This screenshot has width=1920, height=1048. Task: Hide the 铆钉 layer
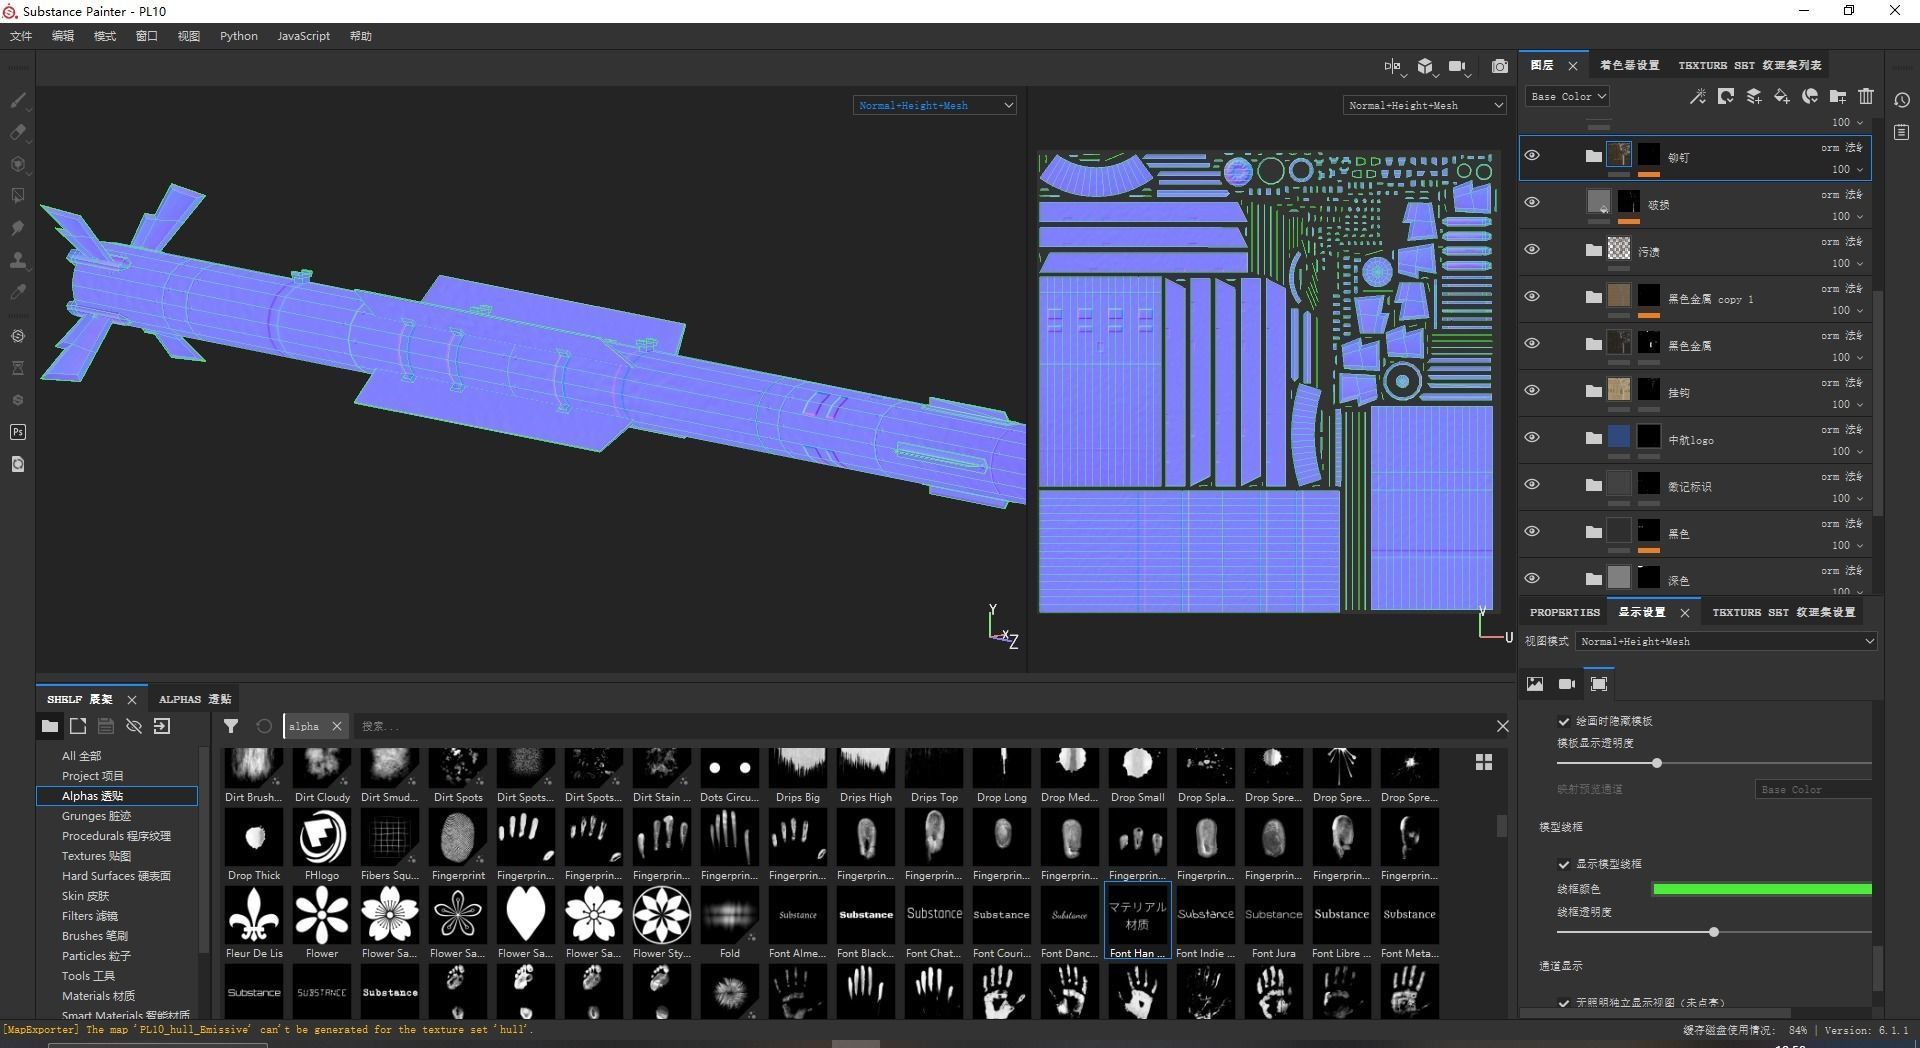pyautogui.click(x=1532, y=155)
